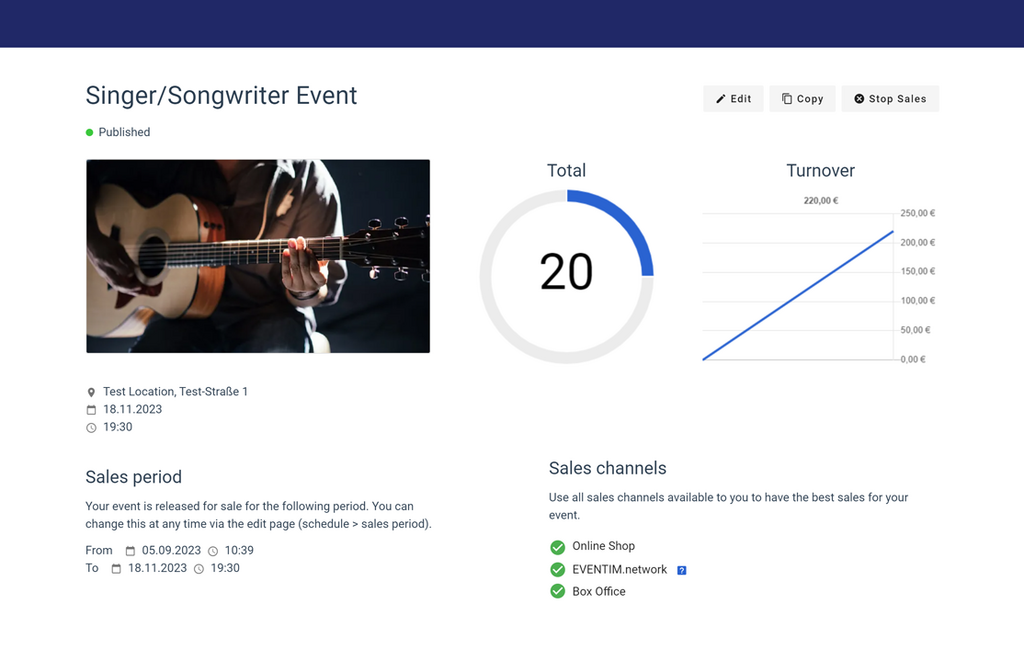Click the calendar icon beside 18.11.2023
This screenshot has height=661, width=1024.
click(91, 409)
